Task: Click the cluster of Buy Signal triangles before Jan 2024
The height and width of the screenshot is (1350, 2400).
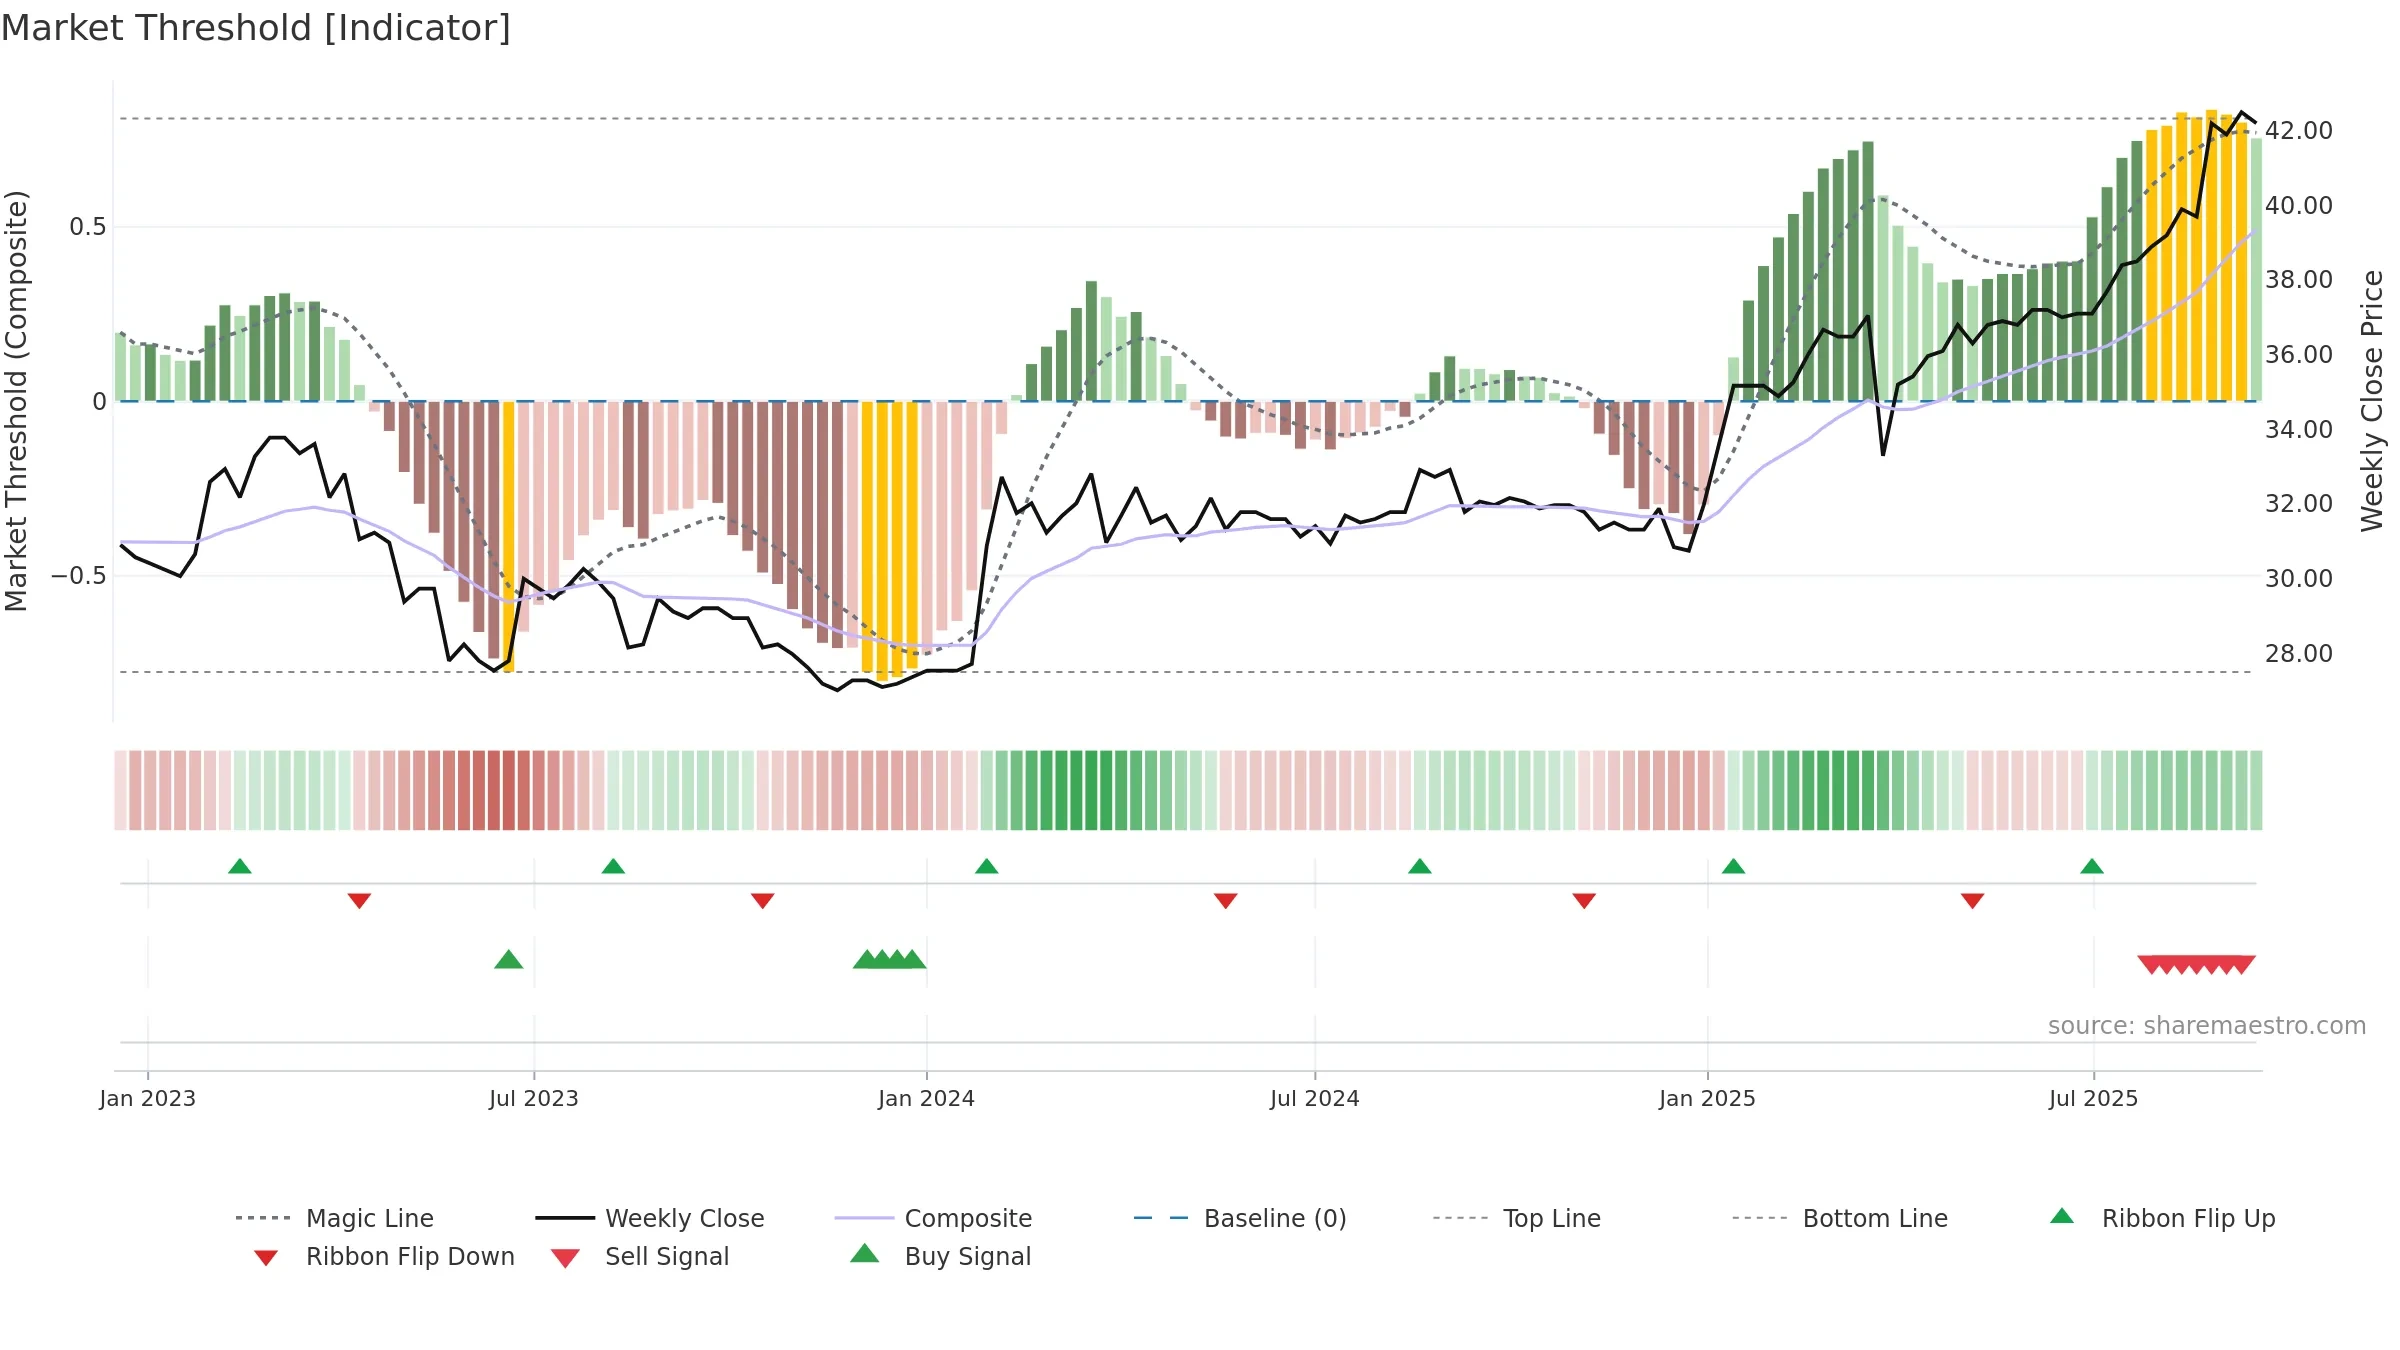Action: point(889,960)
